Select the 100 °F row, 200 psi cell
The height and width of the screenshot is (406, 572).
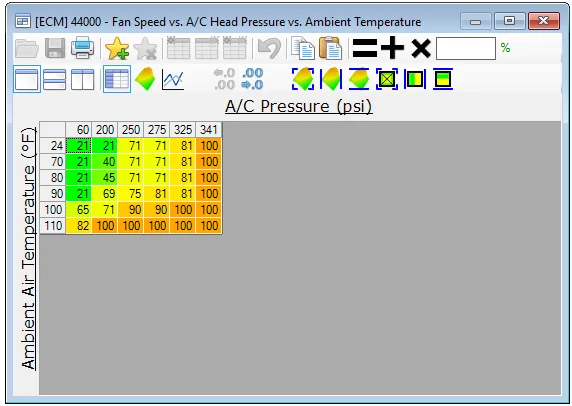104,209
